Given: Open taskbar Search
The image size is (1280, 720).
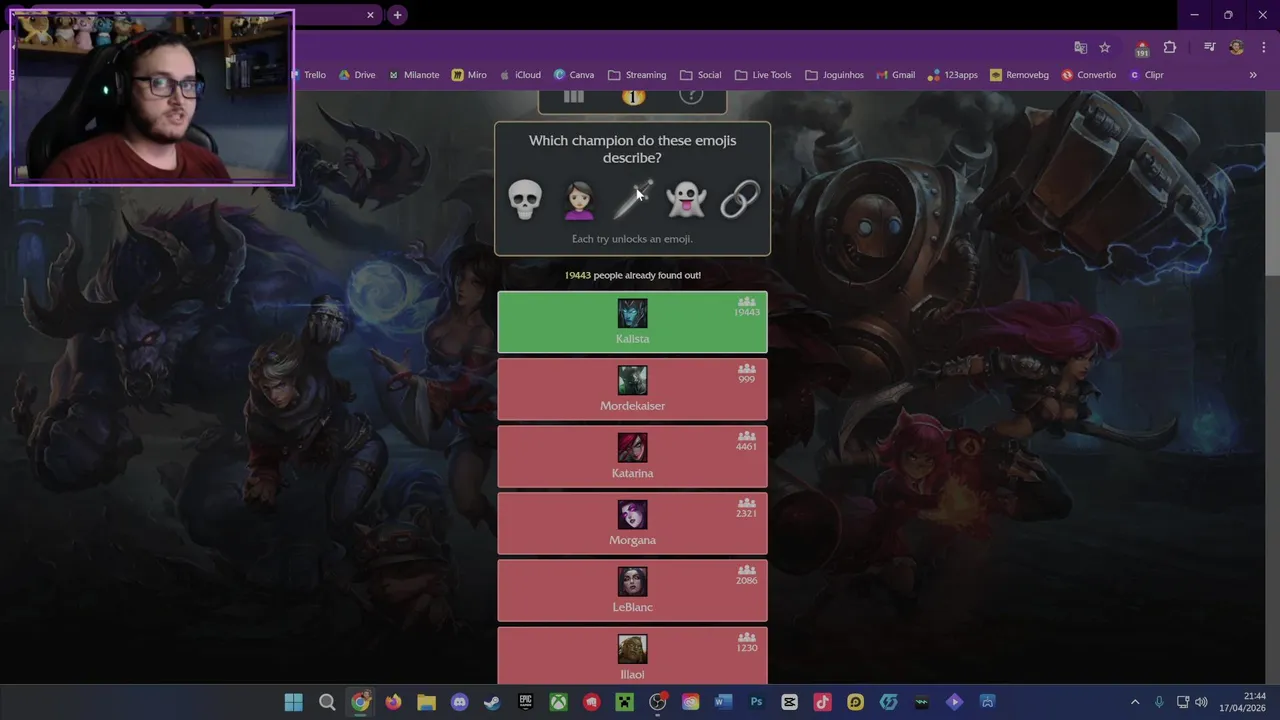Looking at the screenshot, I should coord(327,702).
